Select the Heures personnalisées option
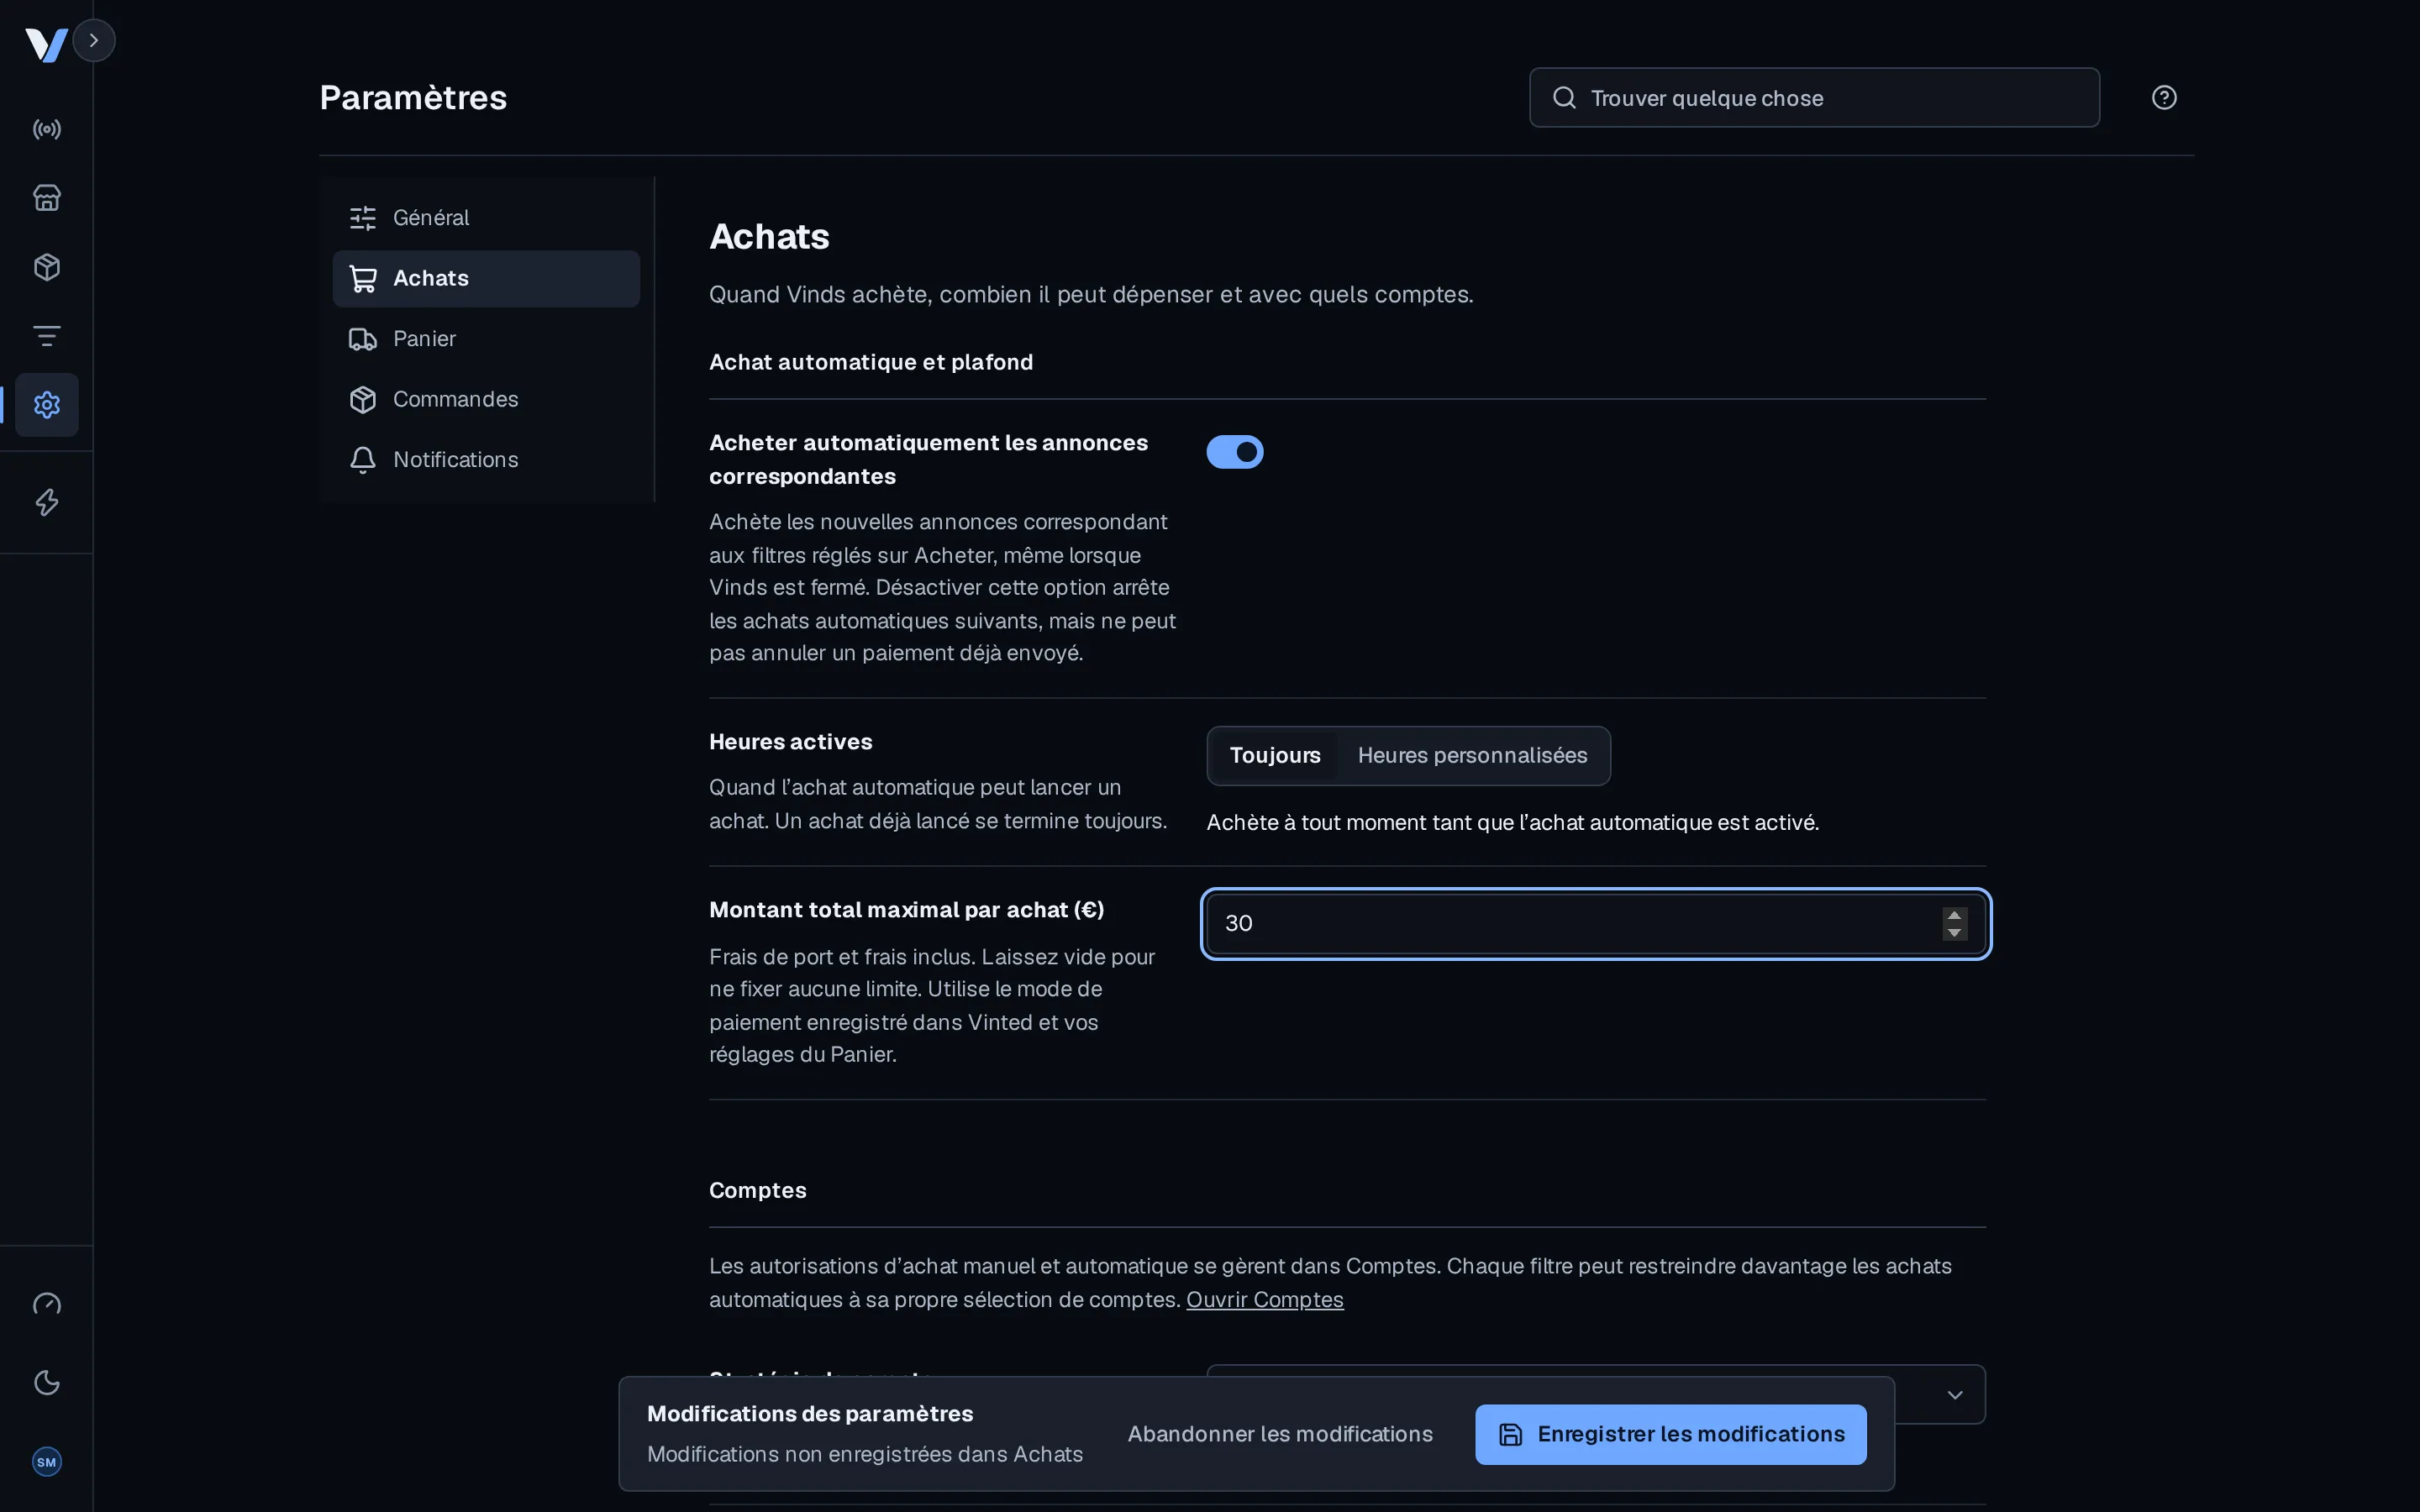 point(1472,756)
